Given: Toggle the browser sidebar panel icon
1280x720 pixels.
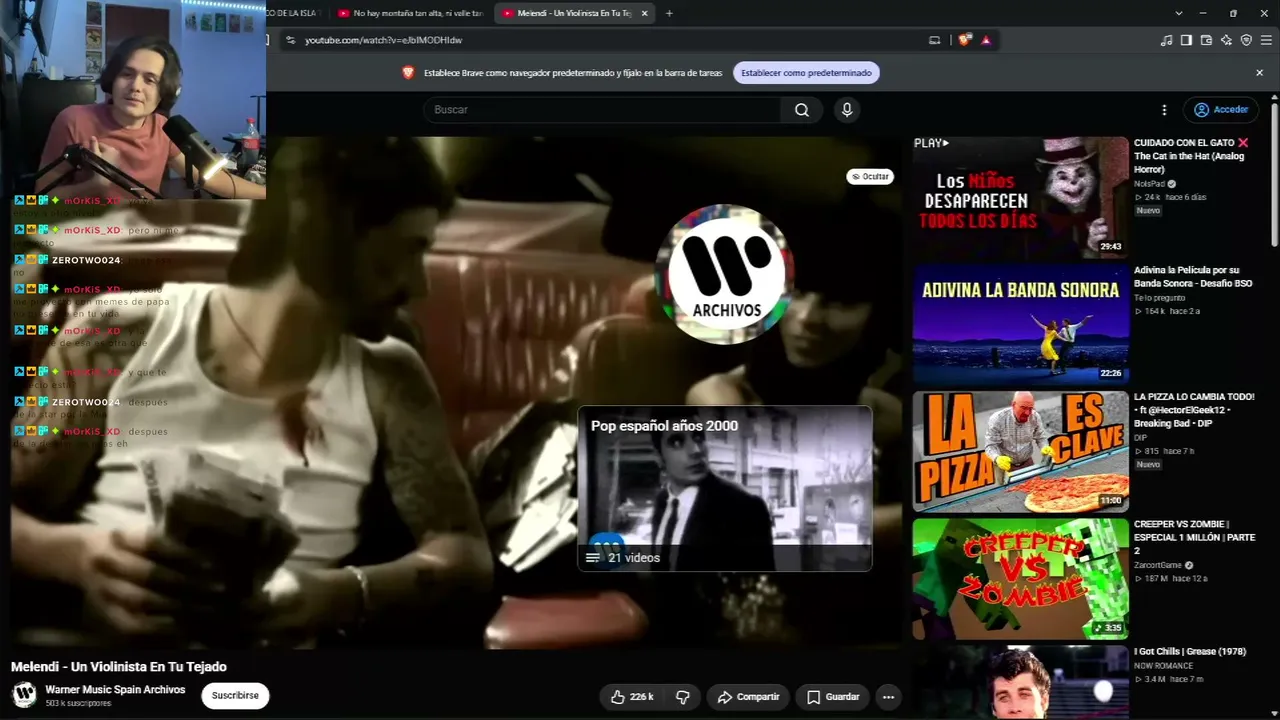Looking at the screenshot, I should (x=1186, y=40).
